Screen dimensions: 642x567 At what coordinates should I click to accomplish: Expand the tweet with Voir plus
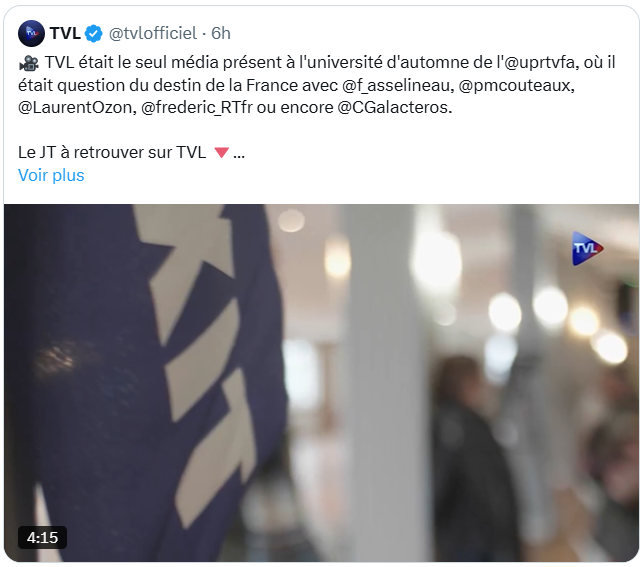(51, 175)
